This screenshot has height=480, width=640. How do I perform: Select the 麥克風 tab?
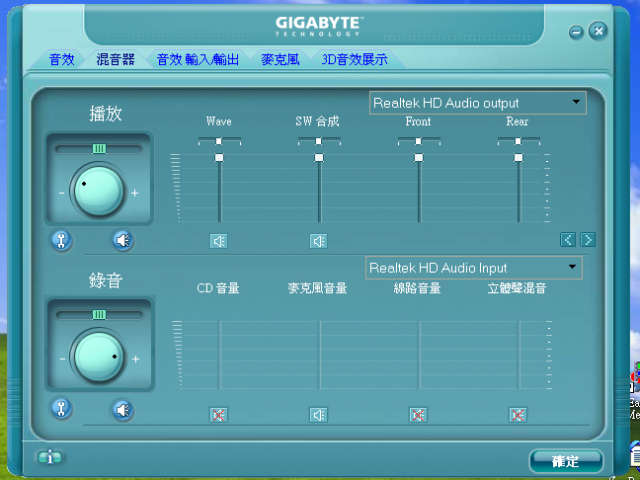280,60
